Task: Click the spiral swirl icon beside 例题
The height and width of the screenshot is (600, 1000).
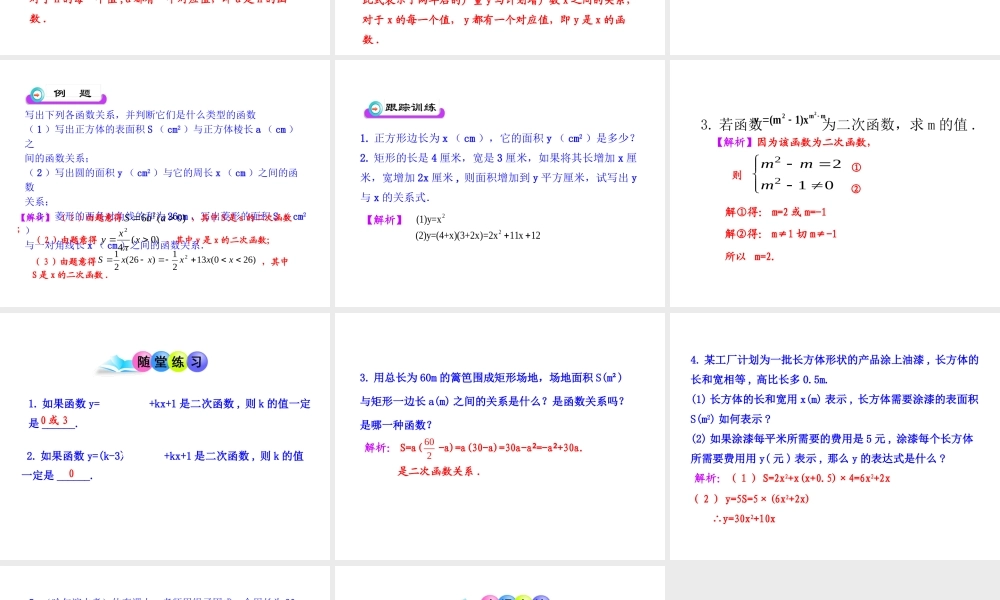Action: pyautogui.click(x=38, y=94)
